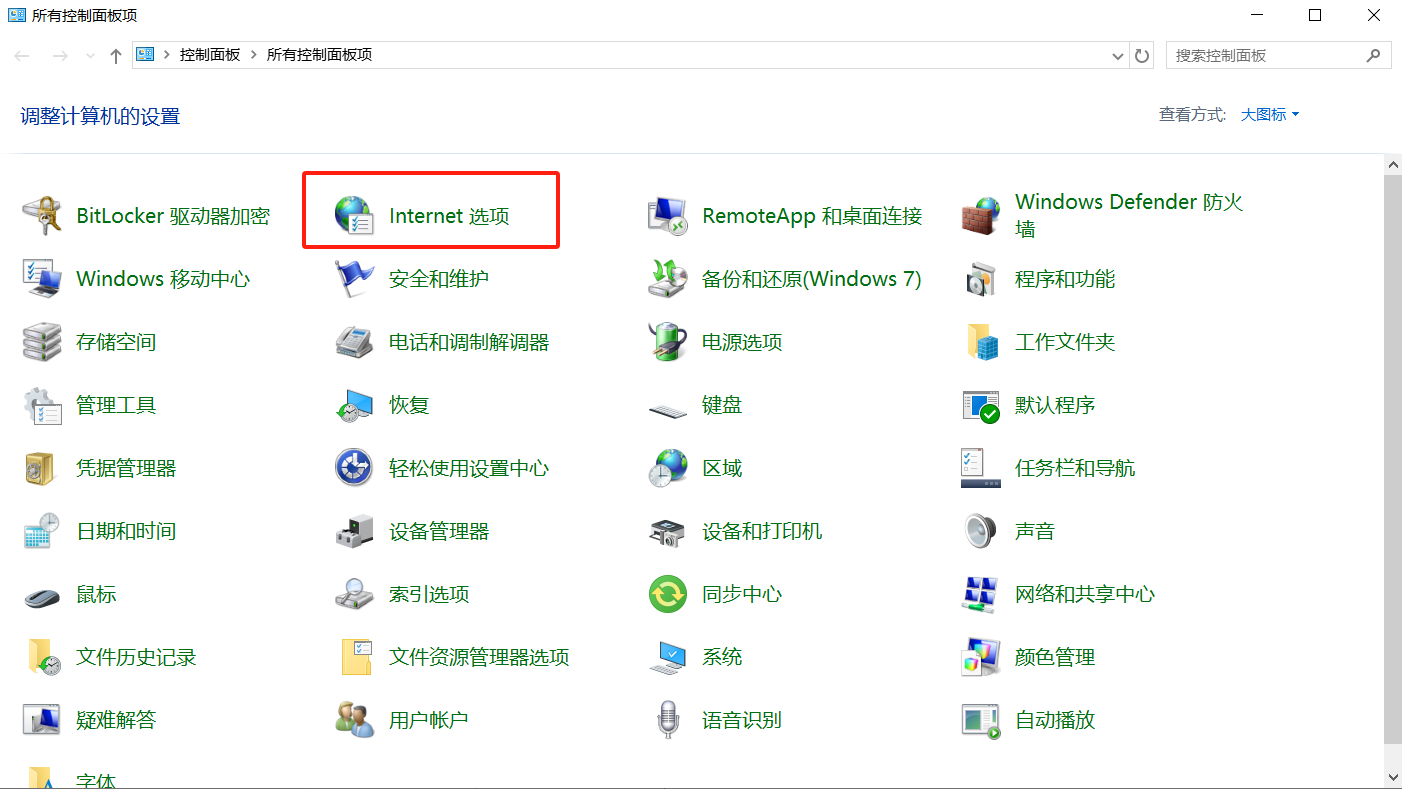Open 安全和维护 flag icon
Screen dimensions: 1402x789
pos(355,279)
